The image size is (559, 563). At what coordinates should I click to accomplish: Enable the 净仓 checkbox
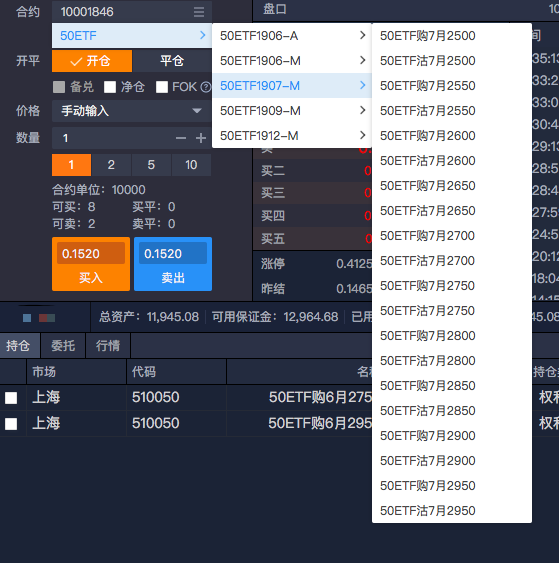(110, 87)
